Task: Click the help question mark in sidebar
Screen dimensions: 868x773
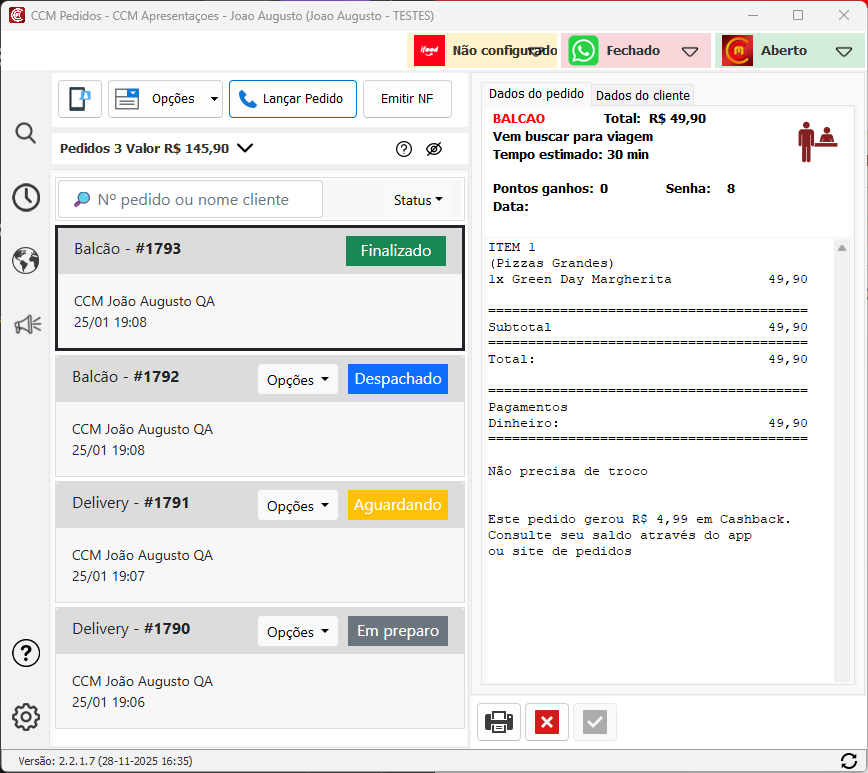Action: [x=26, y=653]
